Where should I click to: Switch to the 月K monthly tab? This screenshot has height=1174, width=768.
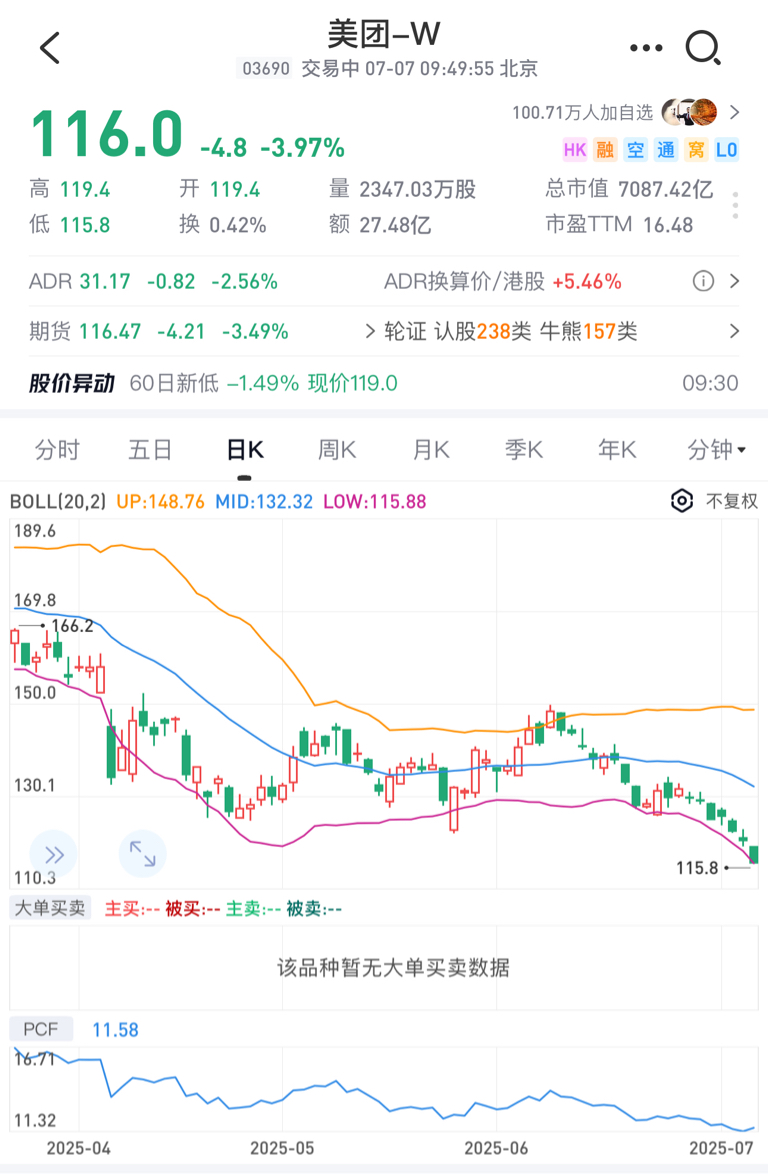[x=430, y=450]
